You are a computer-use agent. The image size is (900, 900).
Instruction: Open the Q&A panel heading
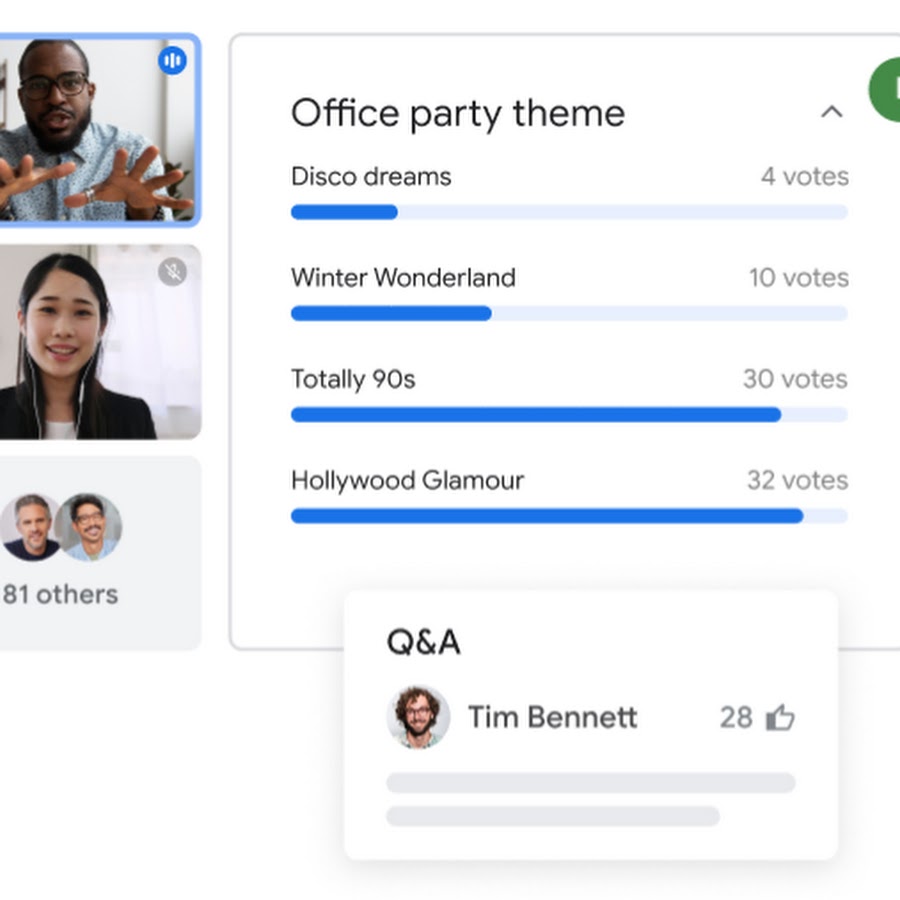[424, 642]
